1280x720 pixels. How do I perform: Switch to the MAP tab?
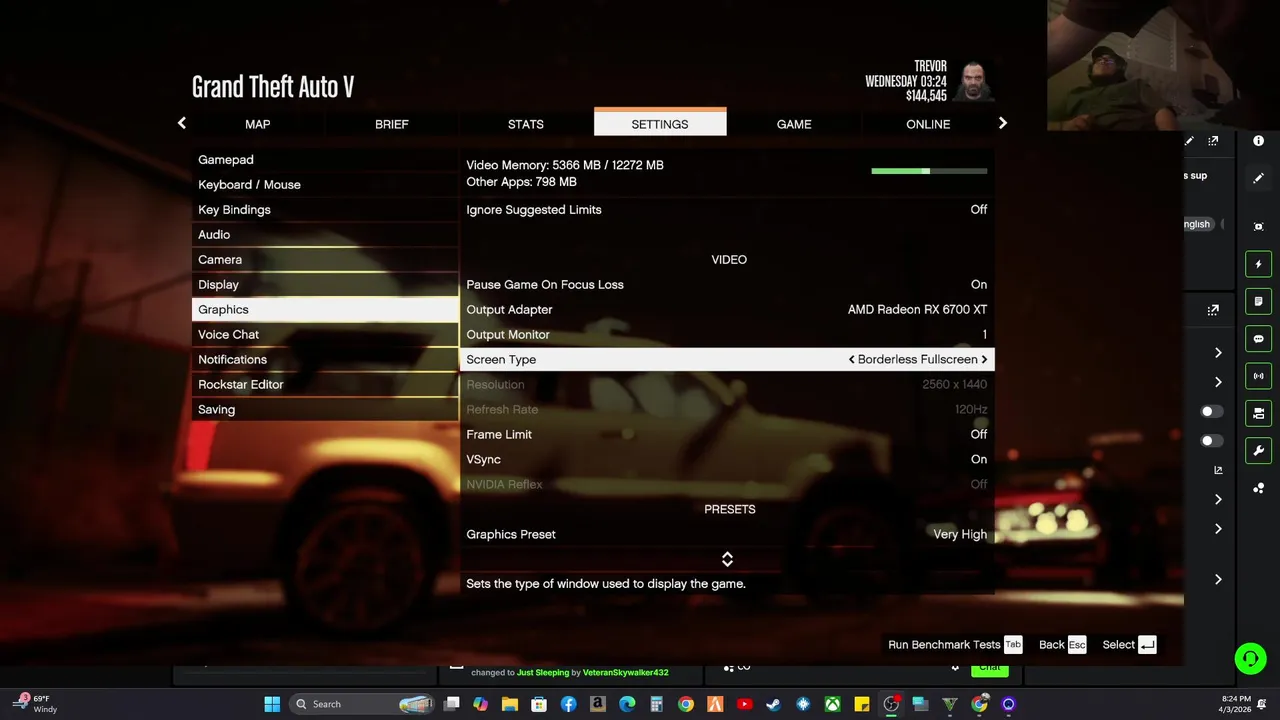click(258, 124)
